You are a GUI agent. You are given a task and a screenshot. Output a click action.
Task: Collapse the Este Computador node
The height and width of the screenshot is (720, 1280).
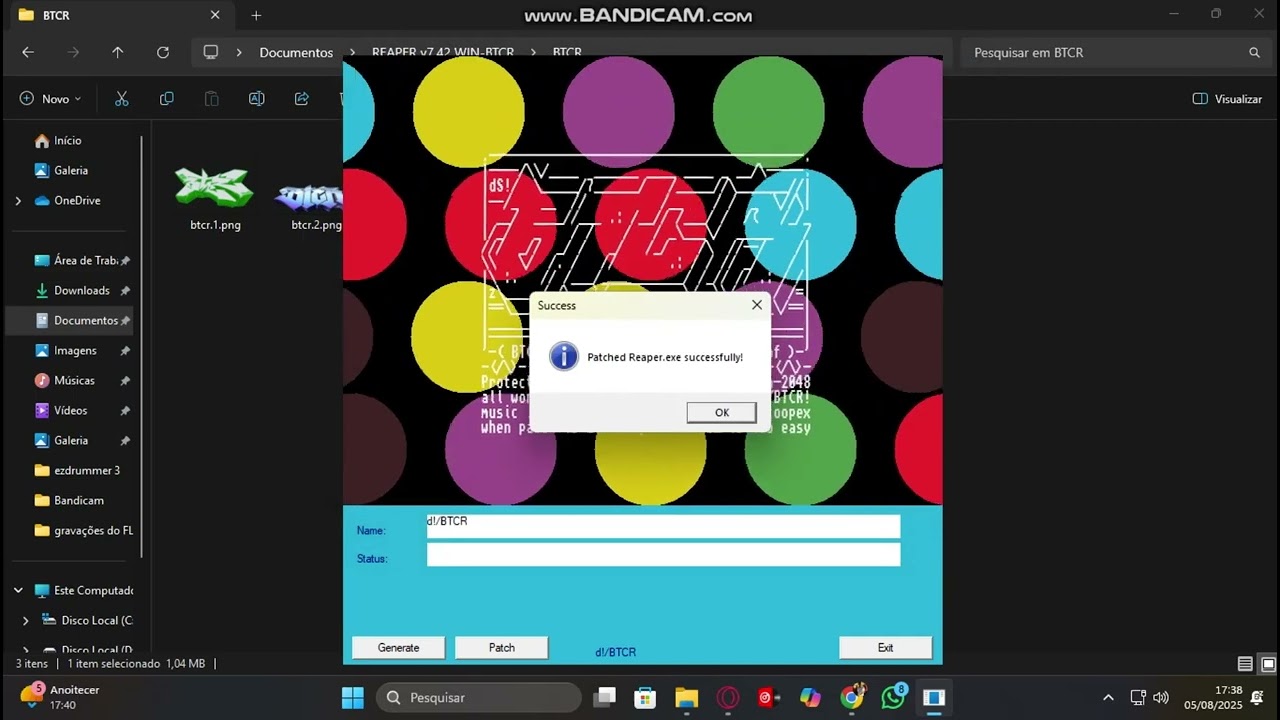18,590
